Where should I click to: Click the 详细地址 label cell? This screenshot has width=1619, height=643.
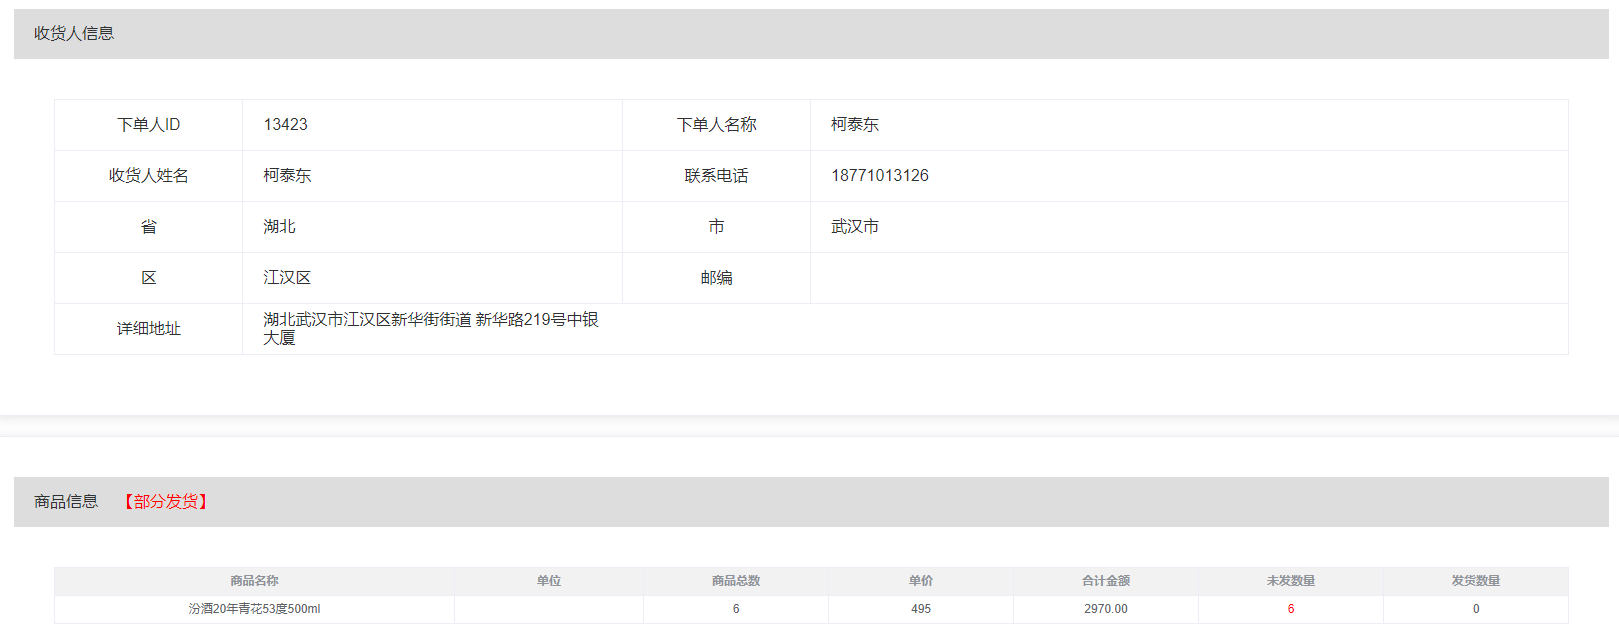click(x=148, y=329)
